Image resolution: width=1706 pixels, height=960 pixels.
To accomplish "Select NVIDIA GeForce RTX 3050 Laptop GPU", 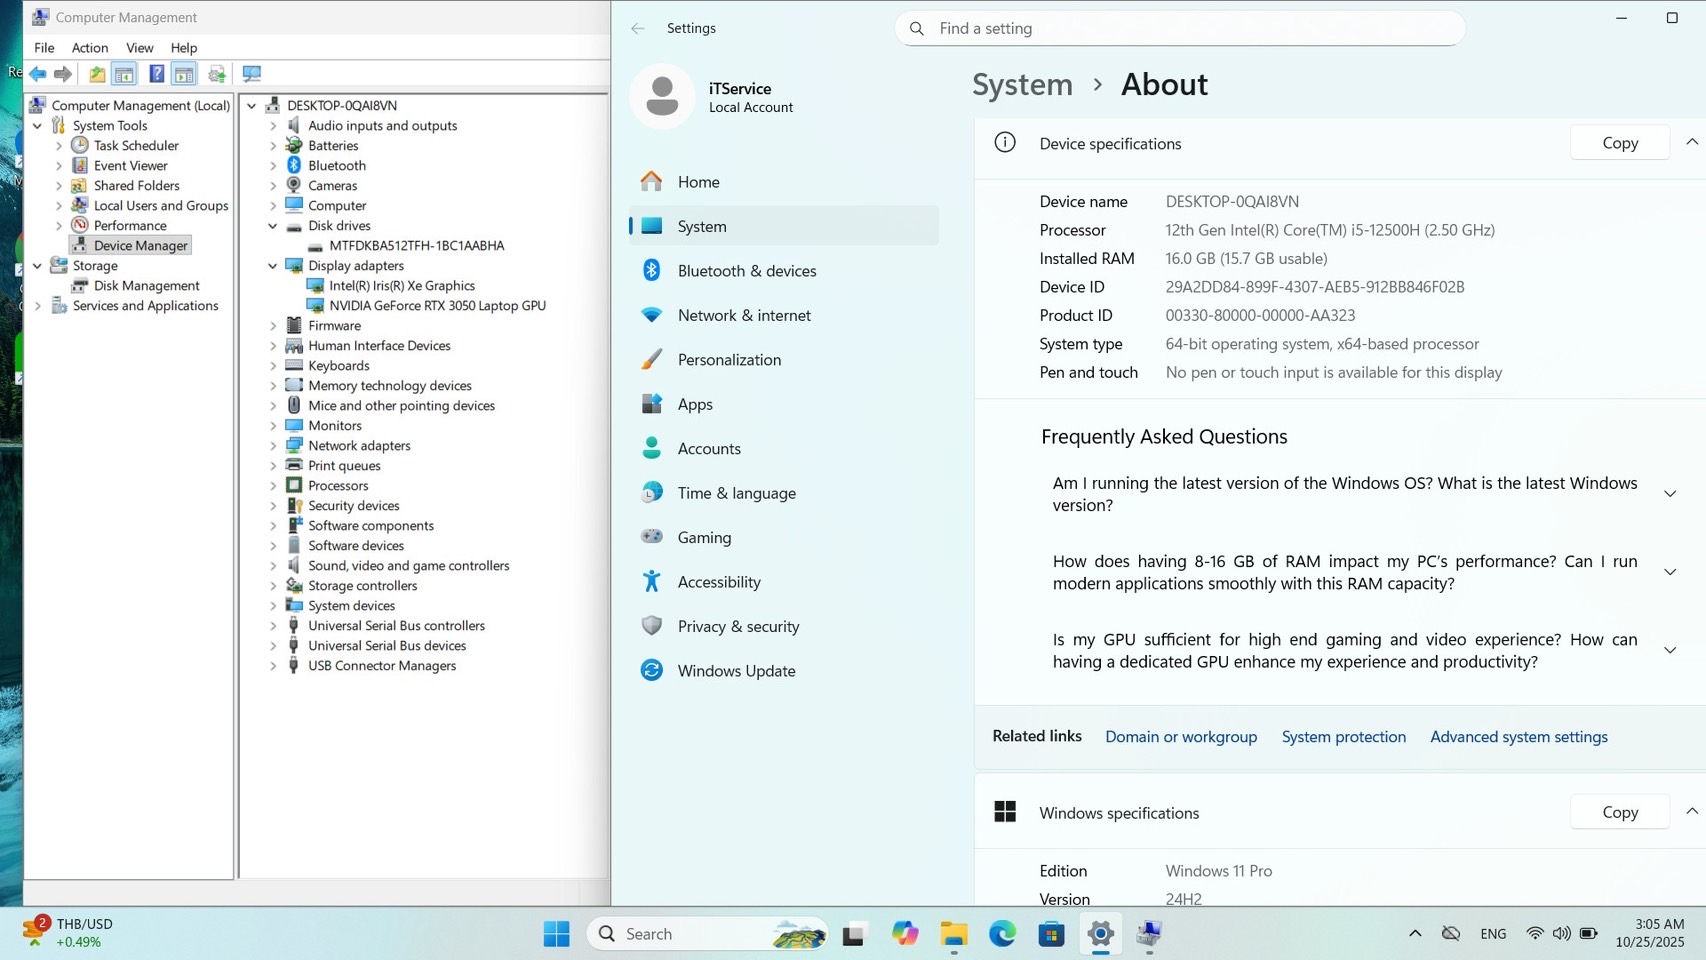I will click(x=437, y=306).
